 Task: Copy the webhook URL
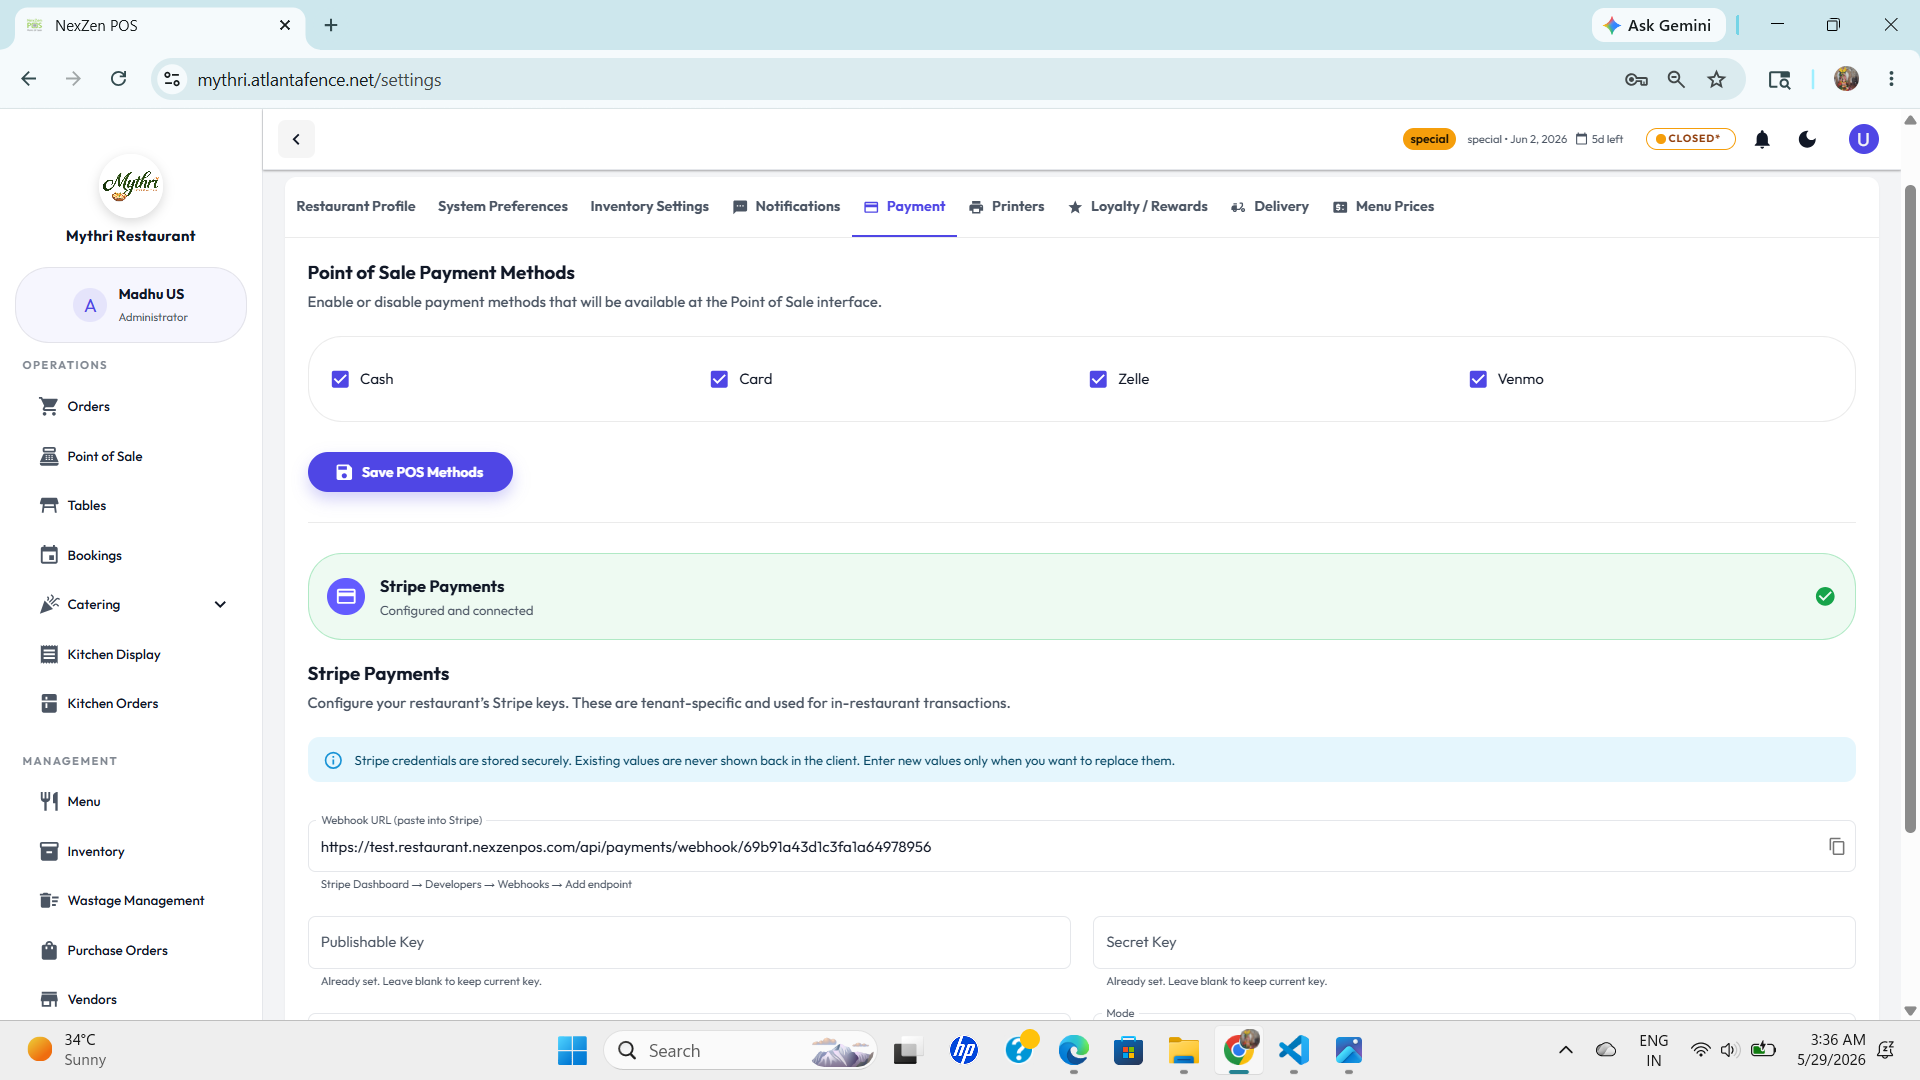click(x=1837, y=846)
